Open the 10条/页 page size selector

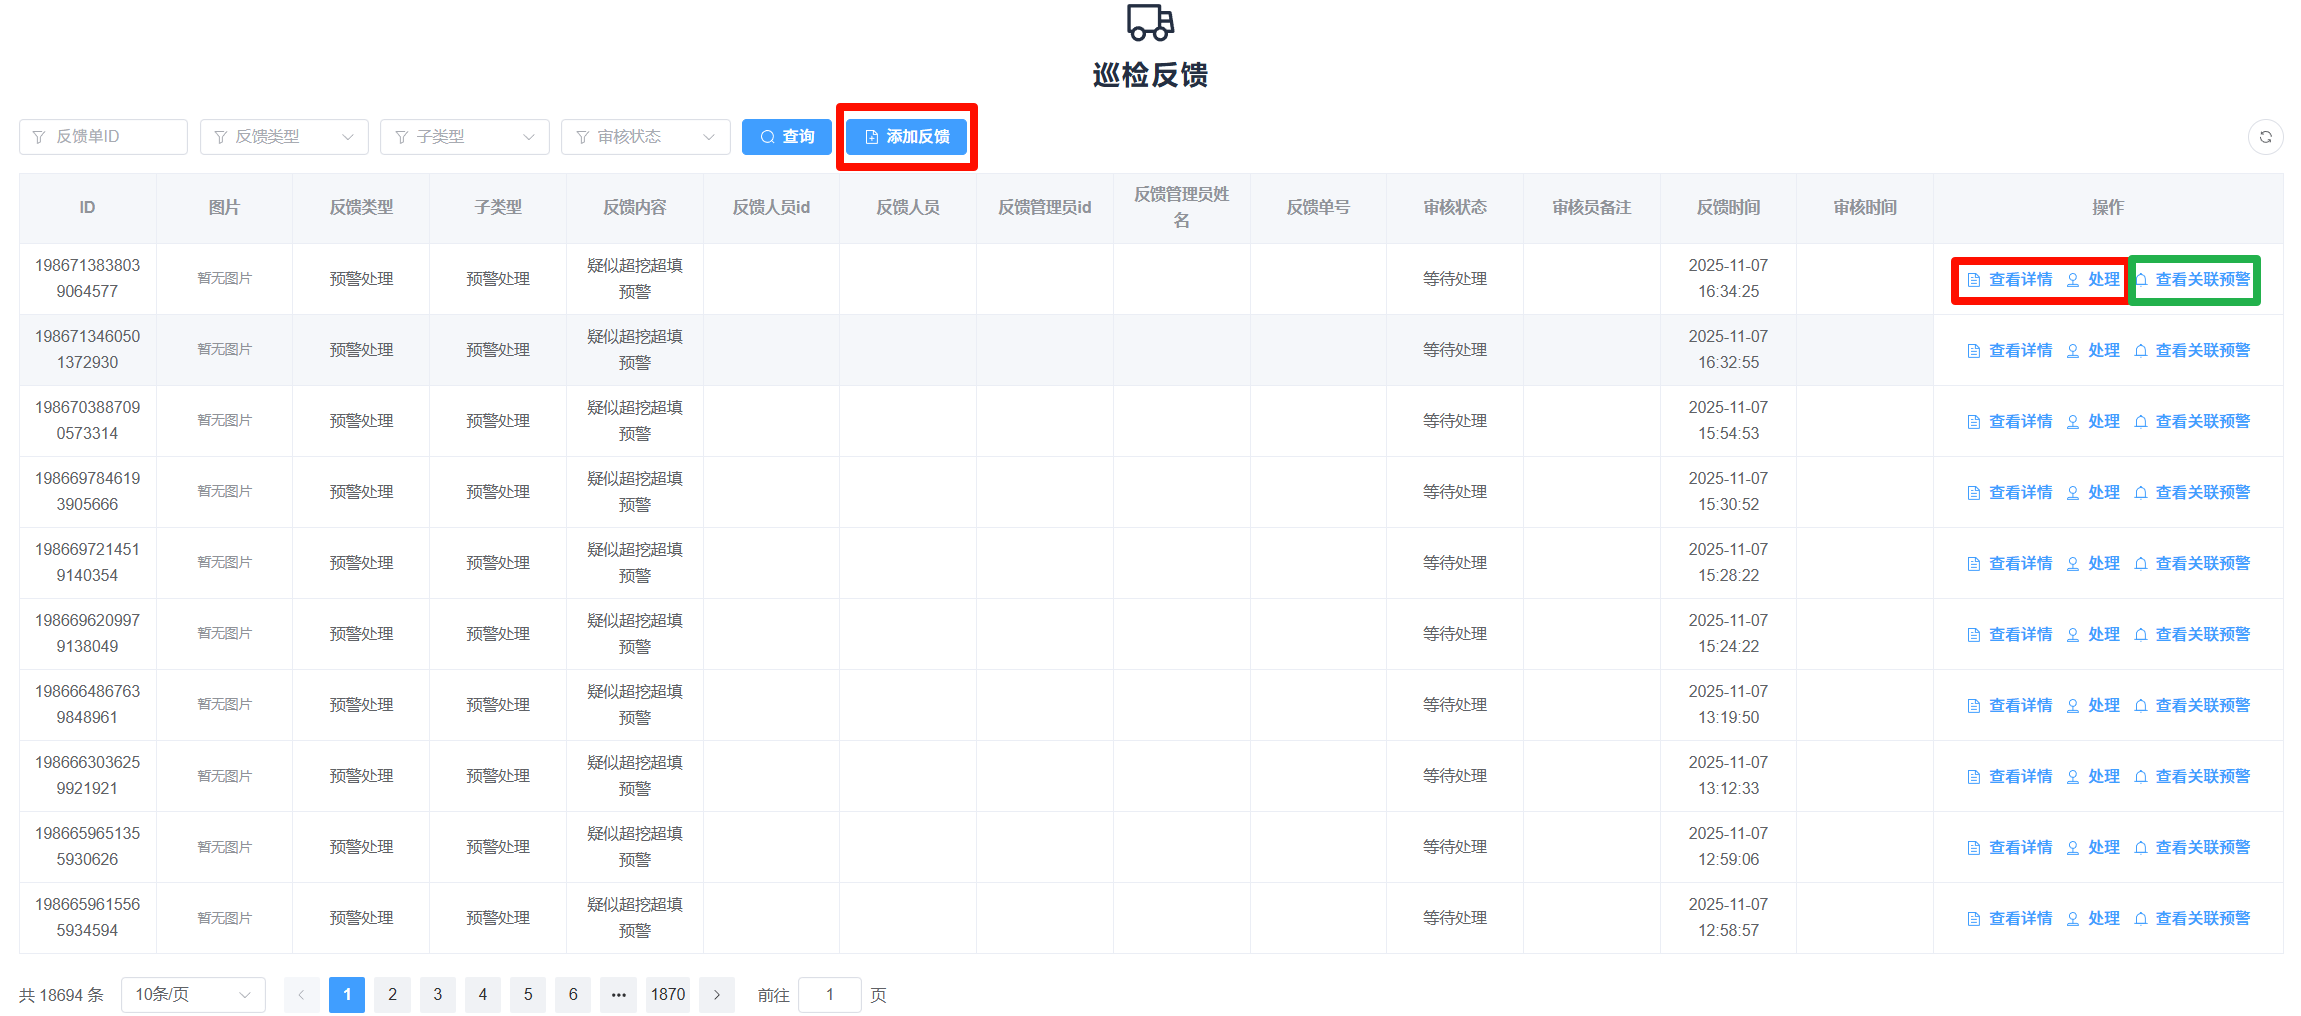coord(193,994)
